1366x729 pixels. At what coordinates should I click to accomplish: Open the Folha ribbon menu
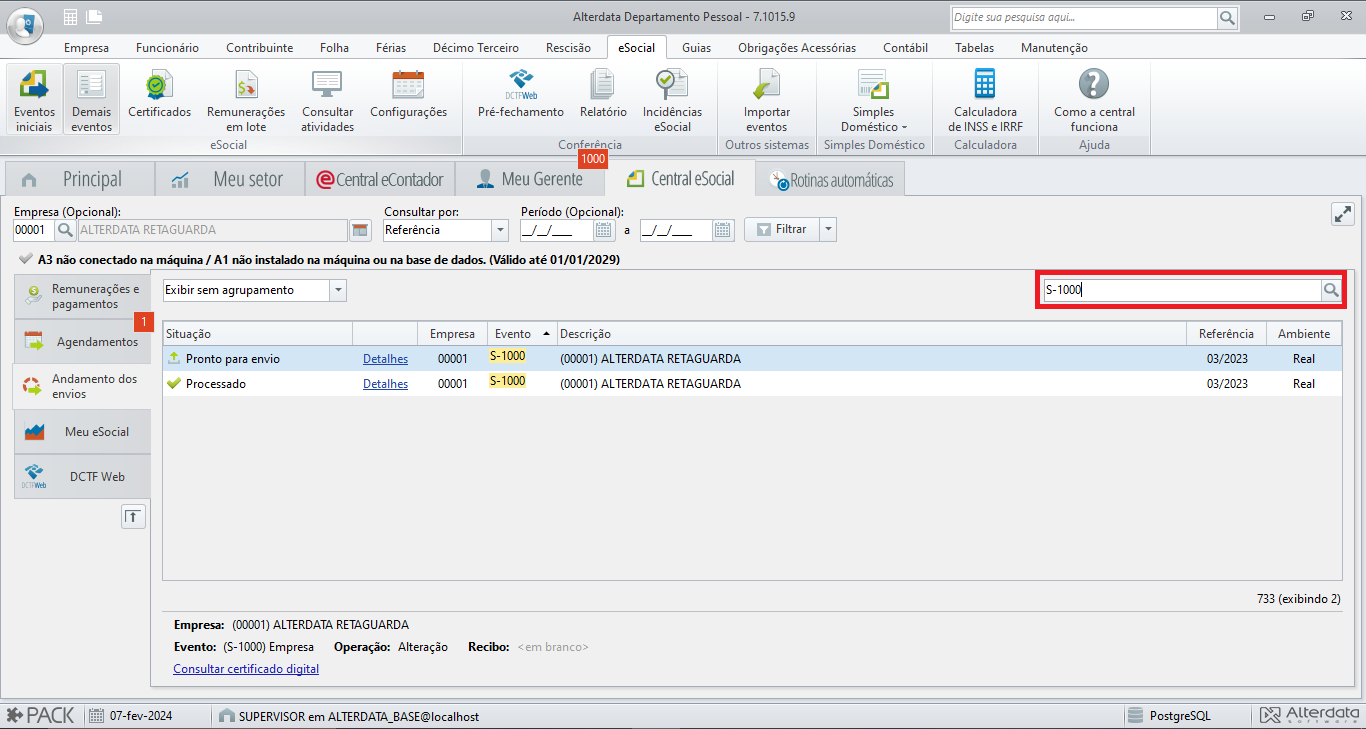tap(334, 48)
